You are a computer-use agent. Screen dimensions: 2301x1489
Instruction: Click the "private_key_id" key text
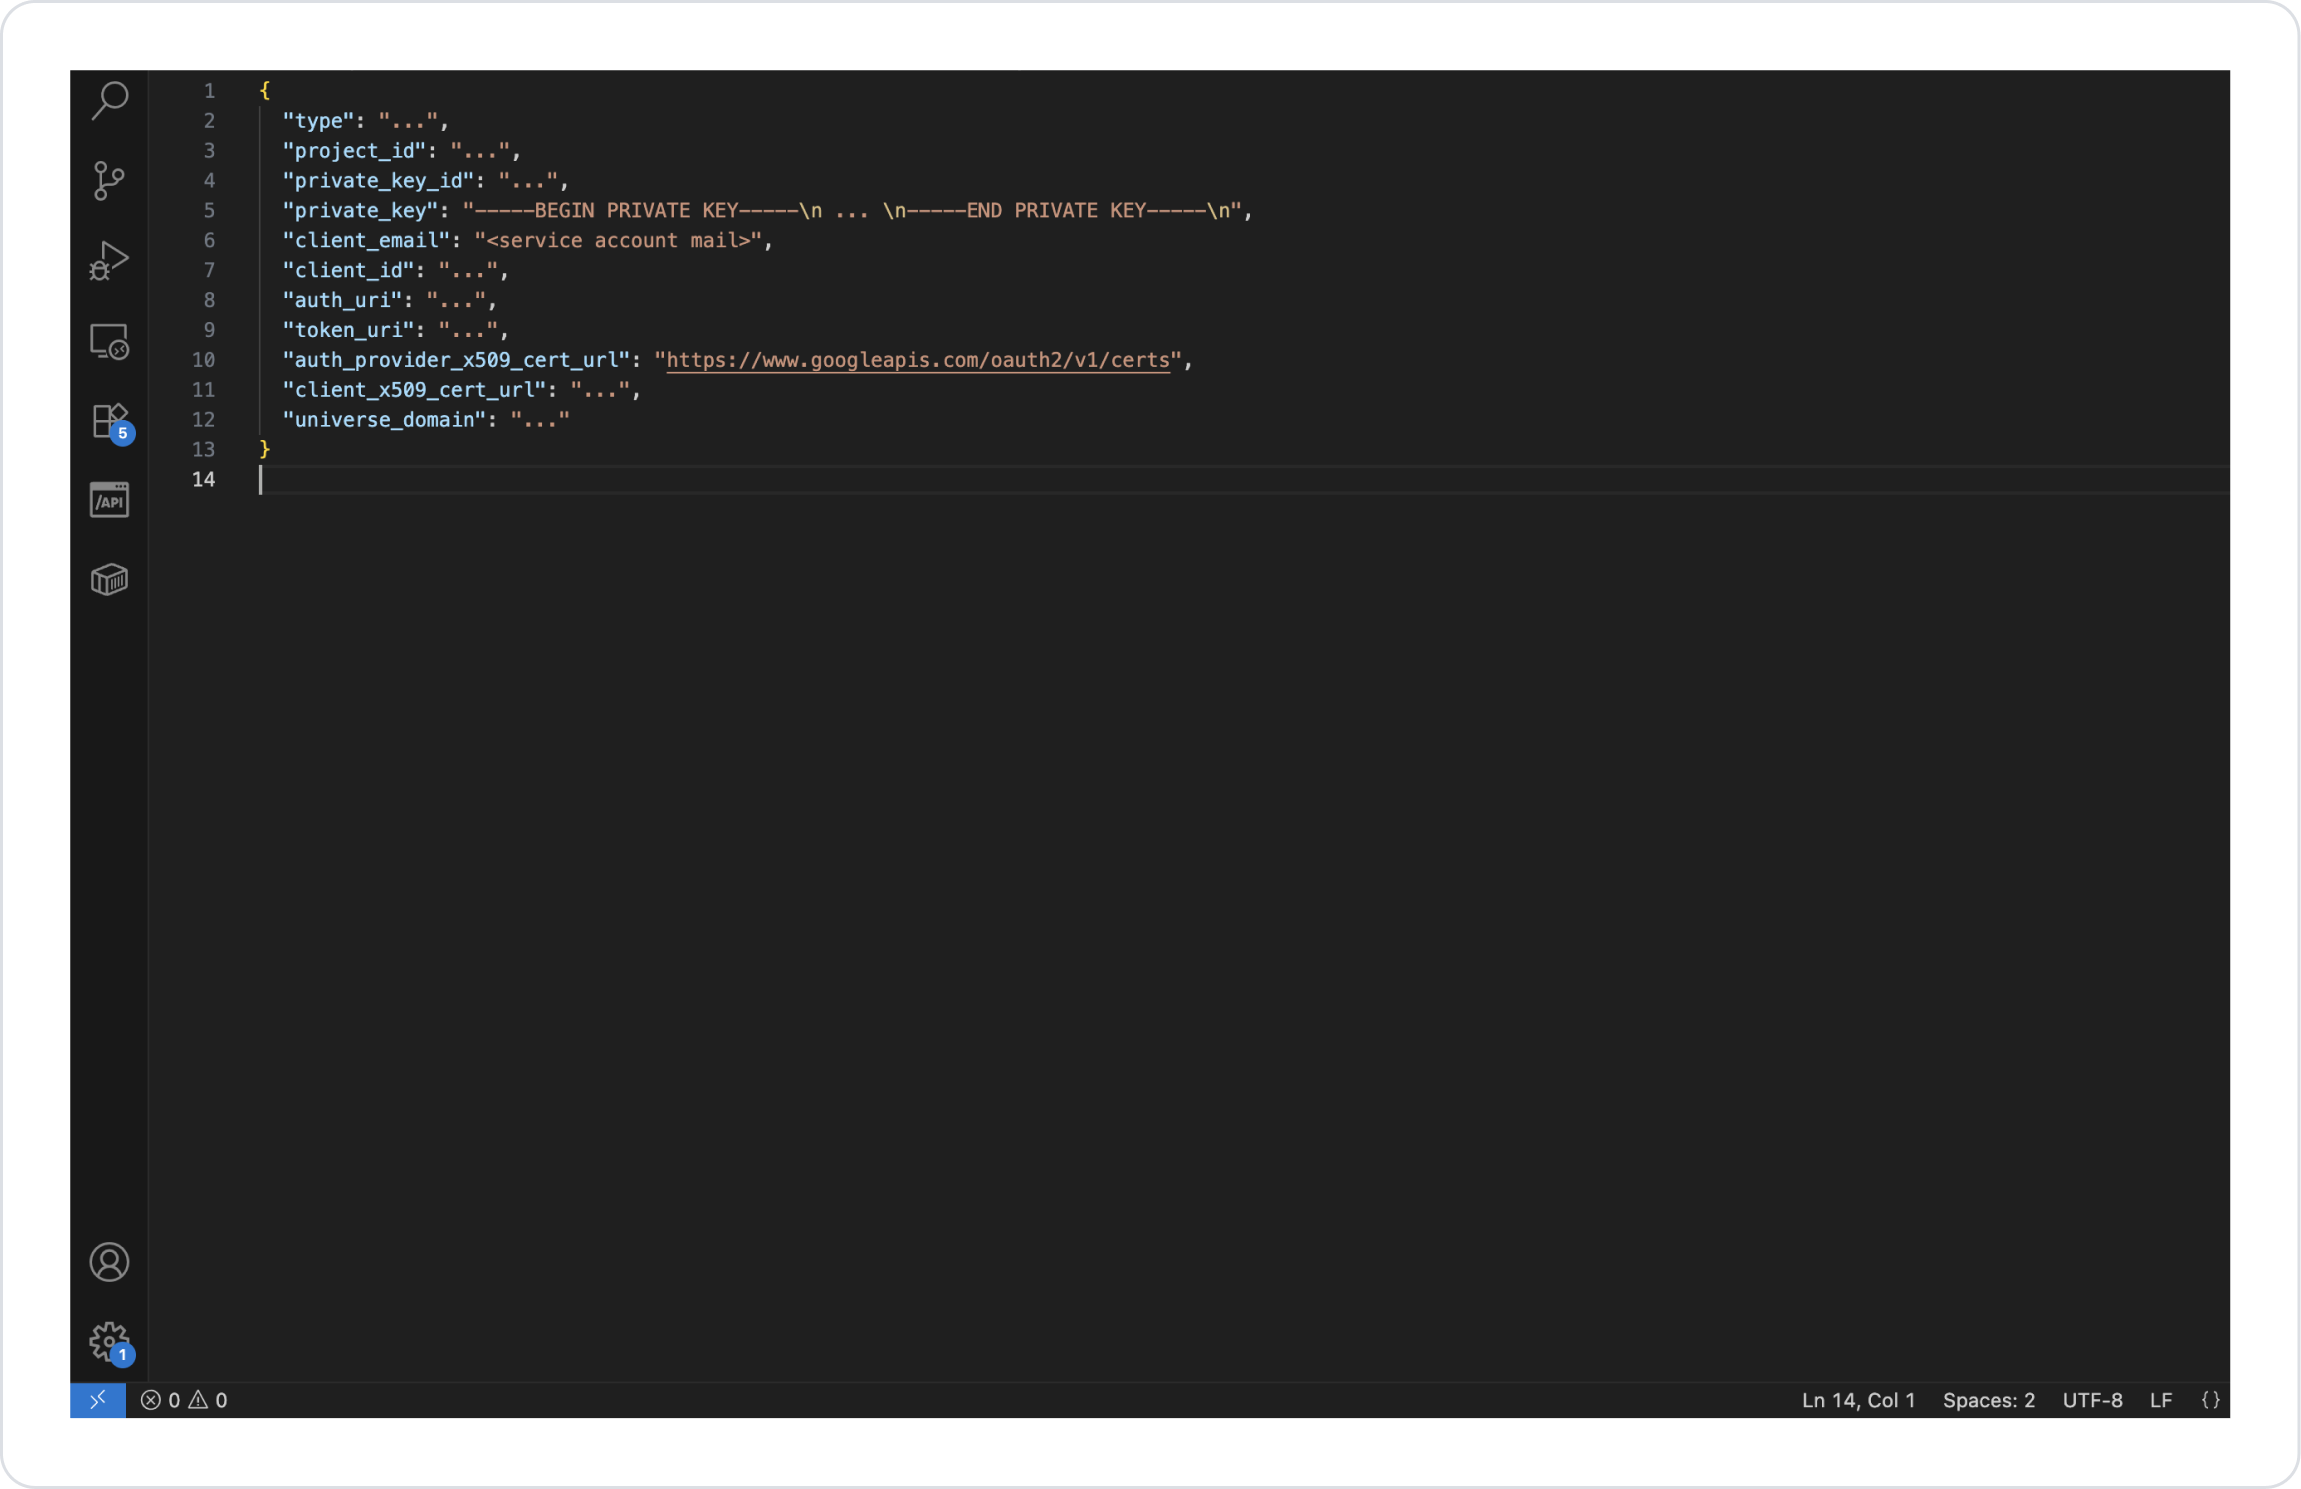point(378,181)
